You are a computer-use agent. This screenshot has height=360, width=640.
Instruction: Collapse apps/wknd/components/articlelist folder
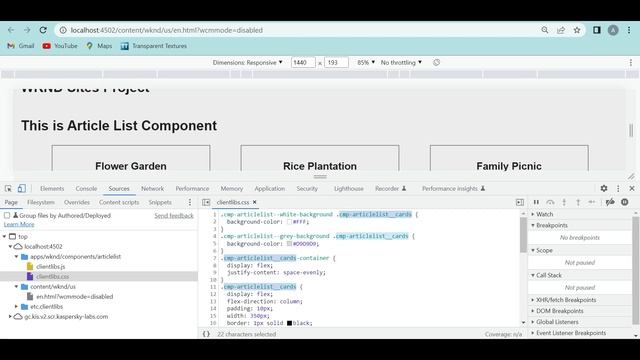pos(16,257)
